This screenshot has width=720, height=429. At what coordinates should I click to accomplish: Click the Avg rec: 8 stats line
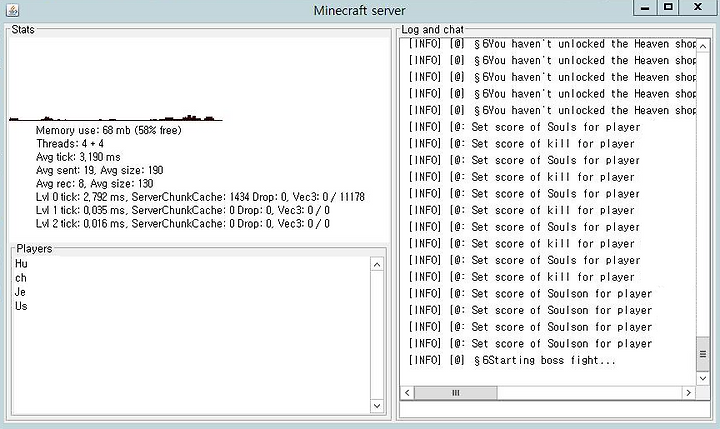(95, 184)
